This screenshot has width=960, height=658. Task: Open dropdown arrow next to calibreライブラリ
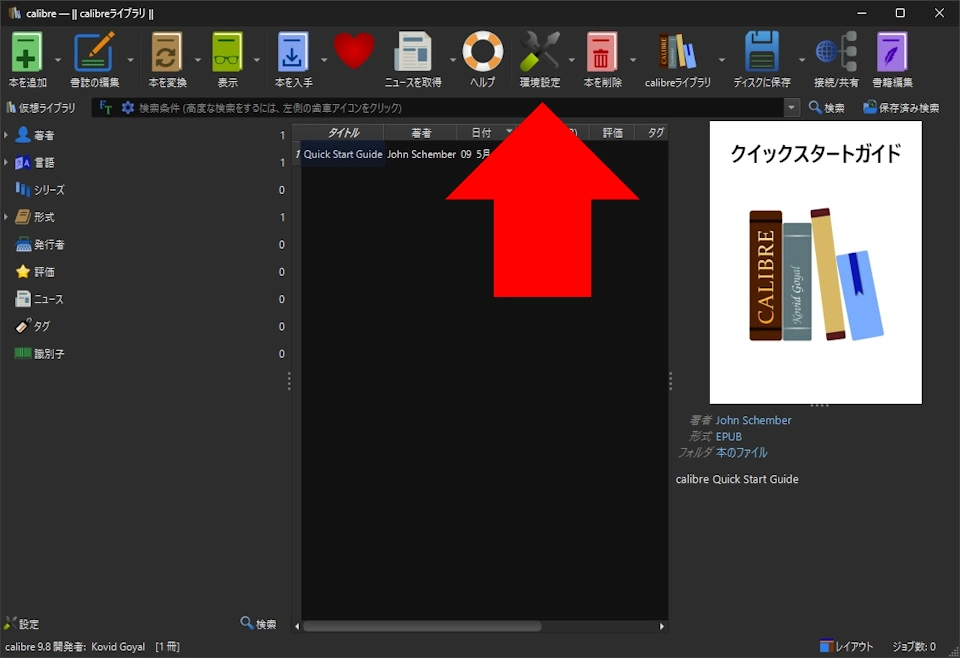tap(721, 60)
